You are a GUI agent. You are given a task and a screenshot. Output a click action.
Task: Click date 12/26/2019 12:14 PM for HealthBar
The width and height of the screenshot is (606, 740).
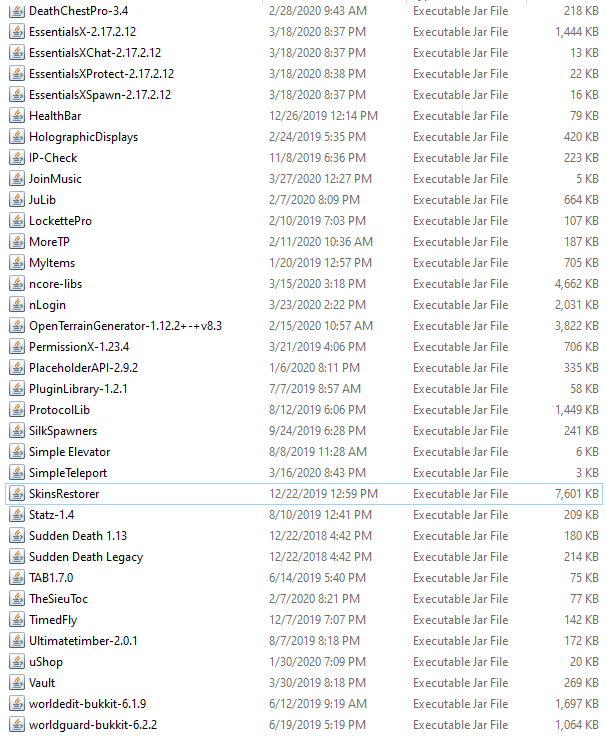(x=323, y=116)
